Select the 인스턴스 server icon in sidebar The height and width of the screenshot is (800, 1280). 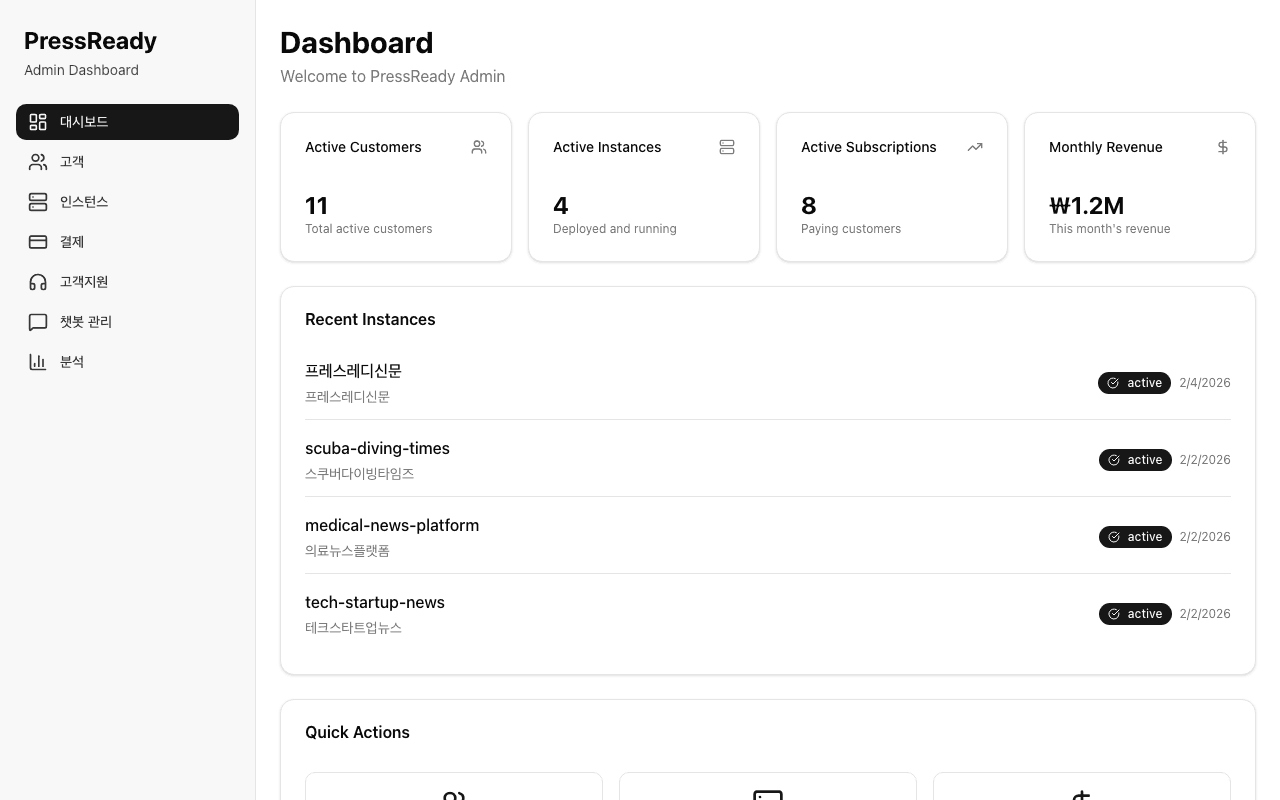[38, 202]
